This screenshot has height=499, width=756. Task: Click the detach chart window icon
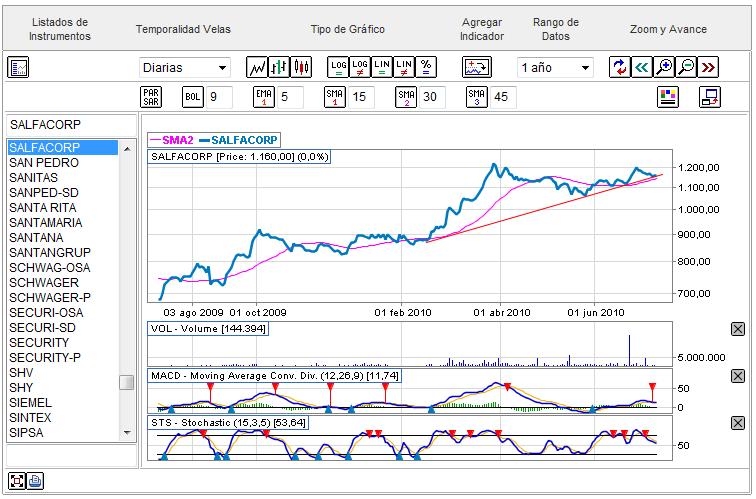click(710, 97)
